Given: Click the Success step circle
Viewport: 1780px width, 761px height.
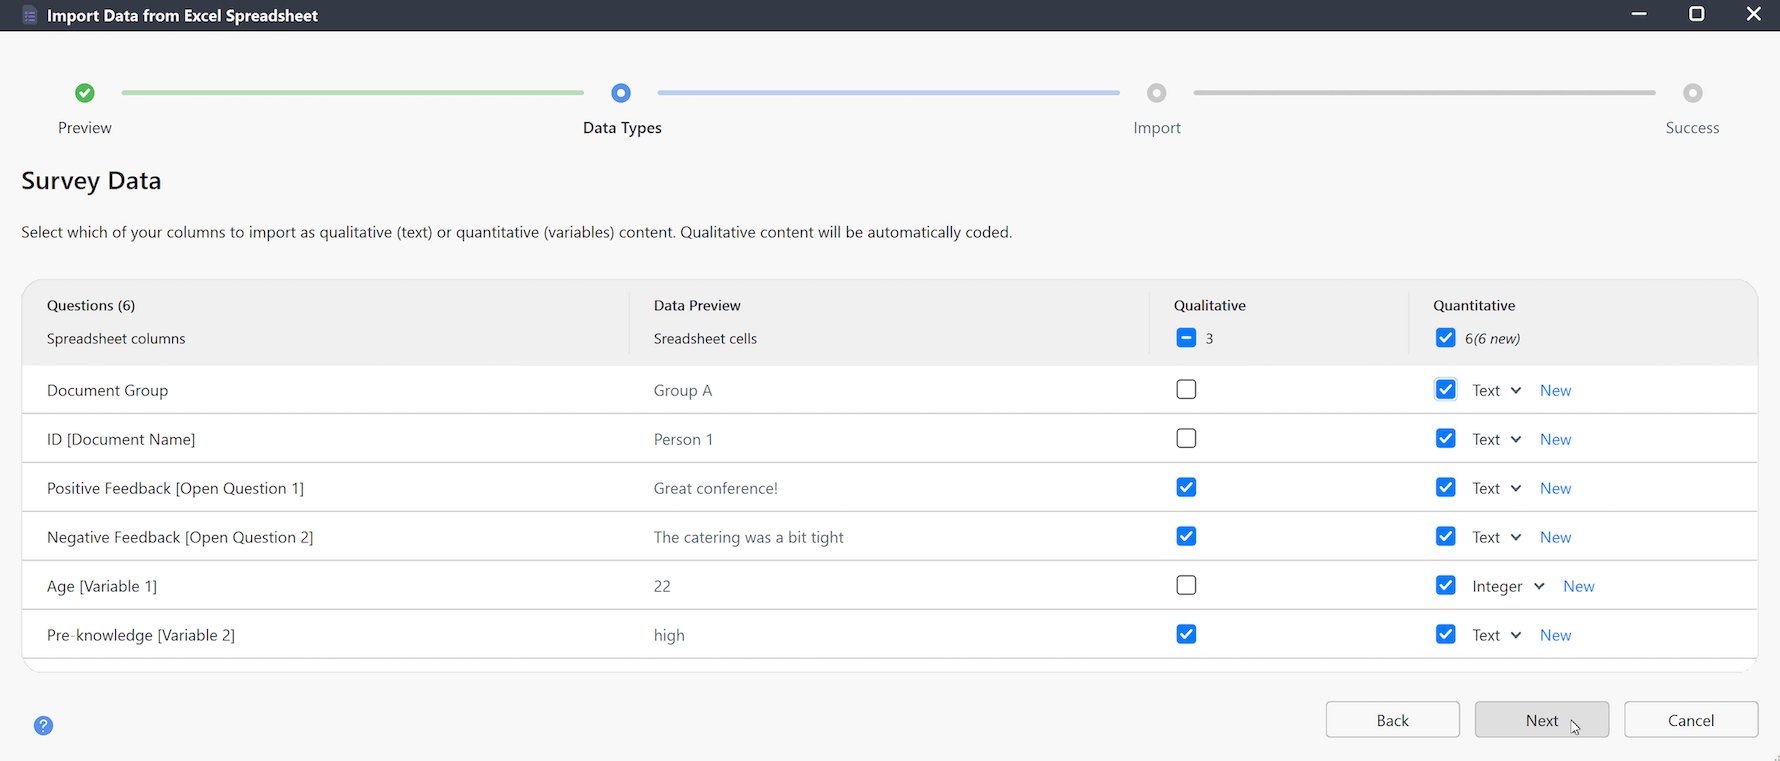Looking at the screenshot, I should click(1693, 93).
